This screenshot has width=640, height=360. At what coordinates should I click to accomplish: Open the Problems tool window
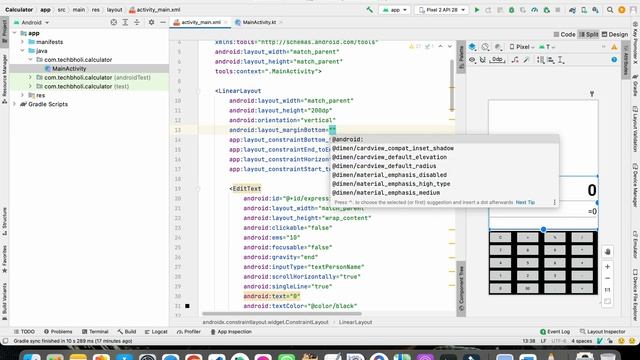click(58, 332)
